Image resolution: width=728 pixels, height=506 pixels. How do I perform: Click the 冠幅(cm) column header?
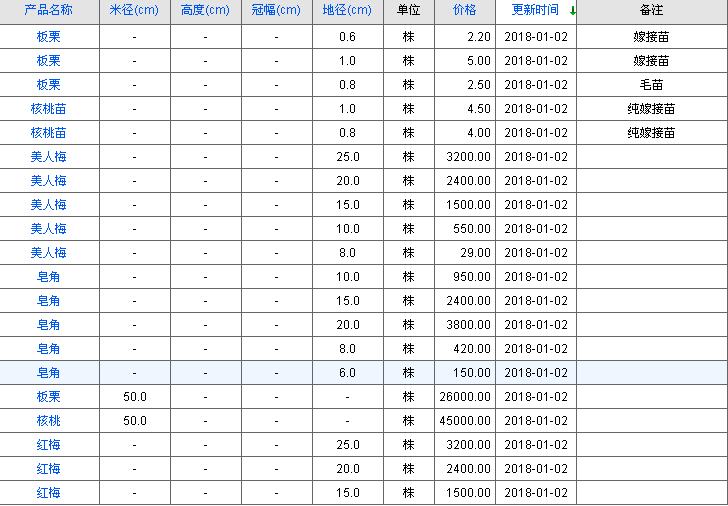(x=276, y=11)
